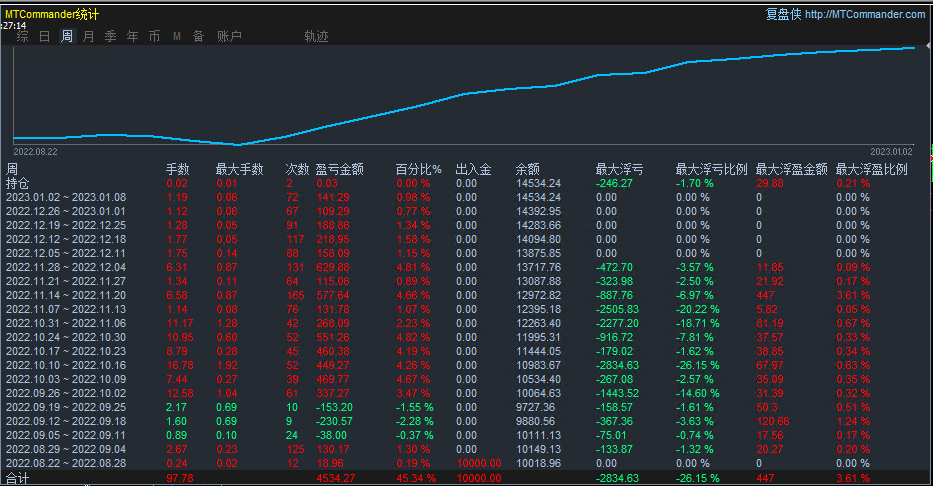Open the 备 notes tab
This screenshot has height=486, width=933.
tap(199, 36)
